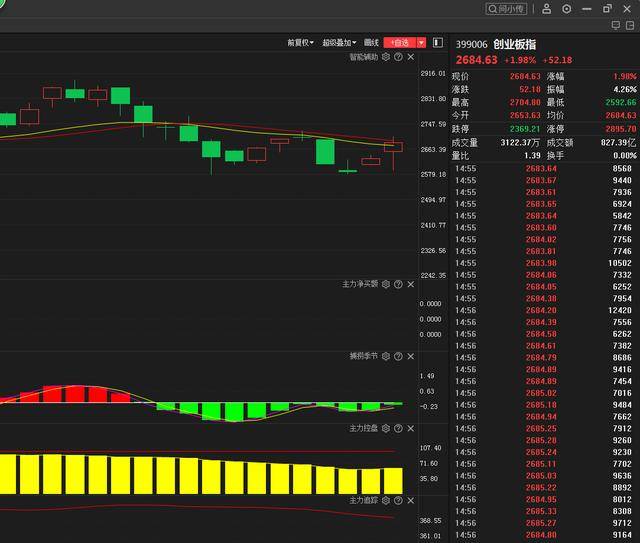Open the user account icon
640x543 pixels.
(547, 9)
